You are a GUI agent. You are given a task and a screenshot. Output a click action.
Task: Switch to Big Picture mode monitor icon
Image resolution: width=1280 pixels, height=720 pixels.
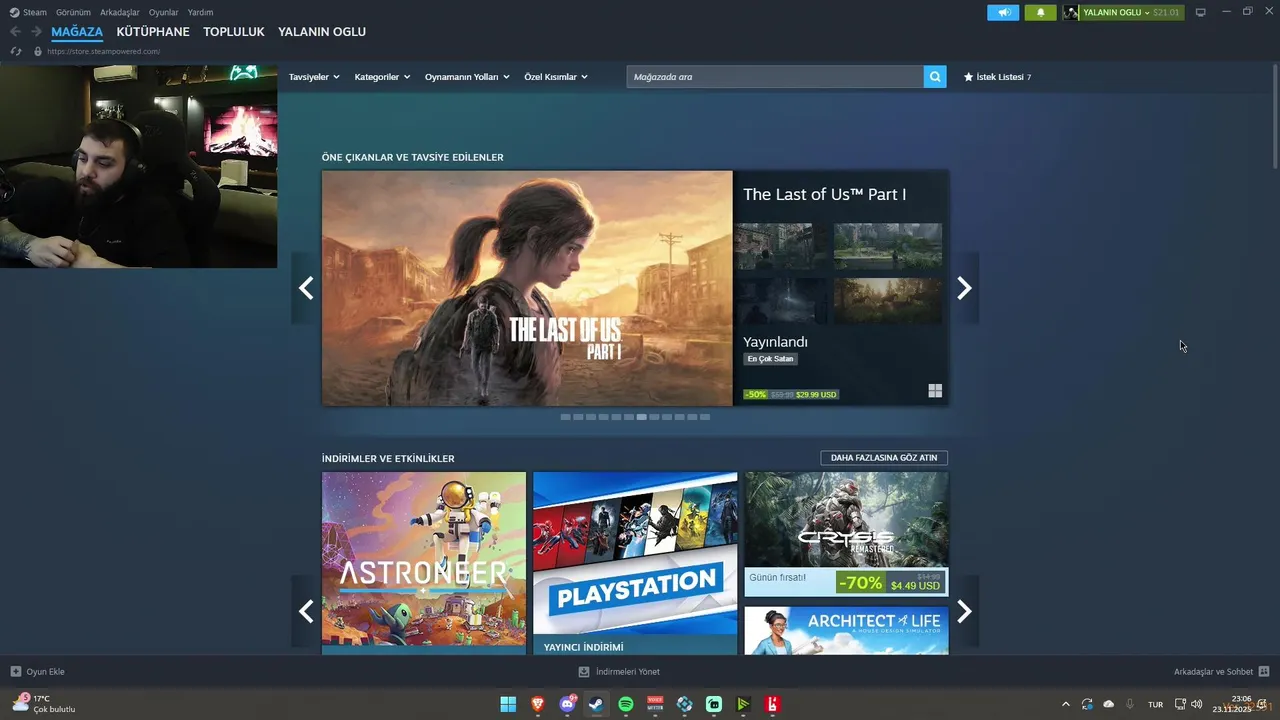tap(1200, 12)
